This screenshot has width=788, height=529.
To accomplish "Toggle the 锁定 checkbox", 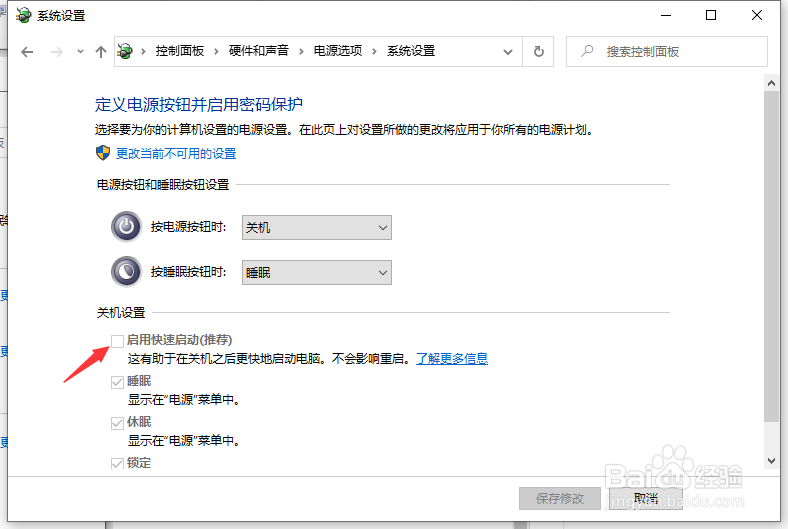I will tap(117, 464).
